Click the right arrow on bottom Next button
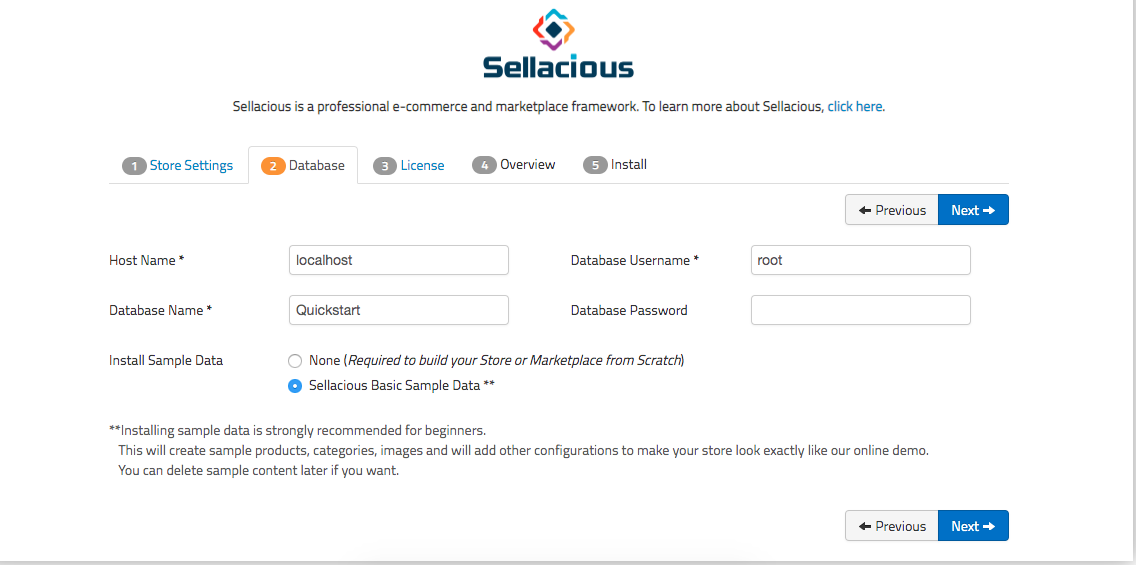The image size is (1136, 565). (x=989, y=527)
